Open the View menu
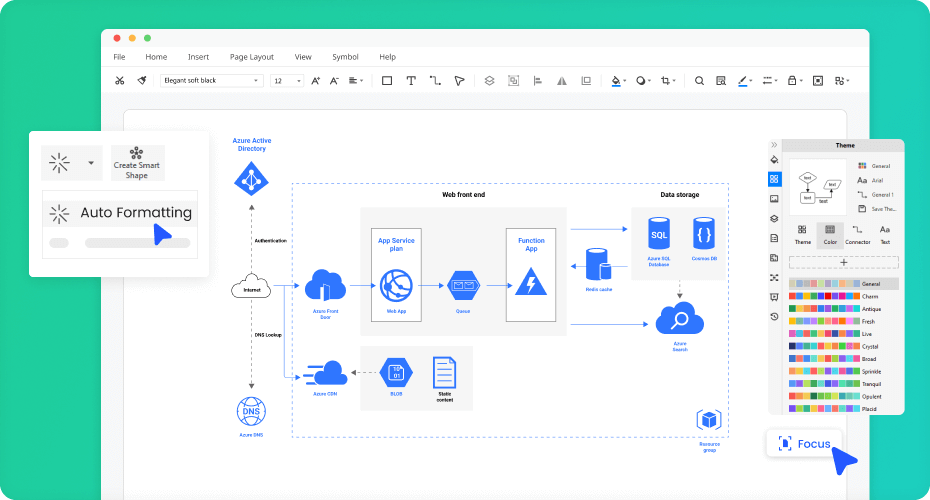Viewport: 930px width, 500px height. (x=303, y=57)
